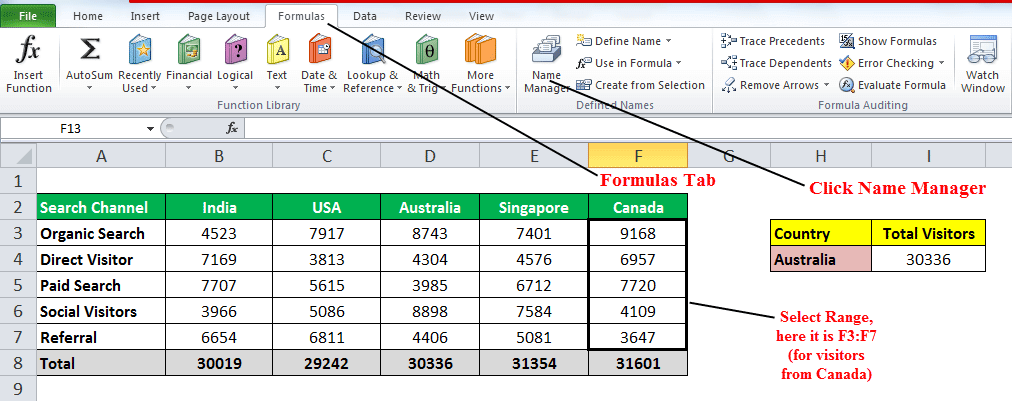
Task: Open the Watch Window
Action: click(982, 65)
